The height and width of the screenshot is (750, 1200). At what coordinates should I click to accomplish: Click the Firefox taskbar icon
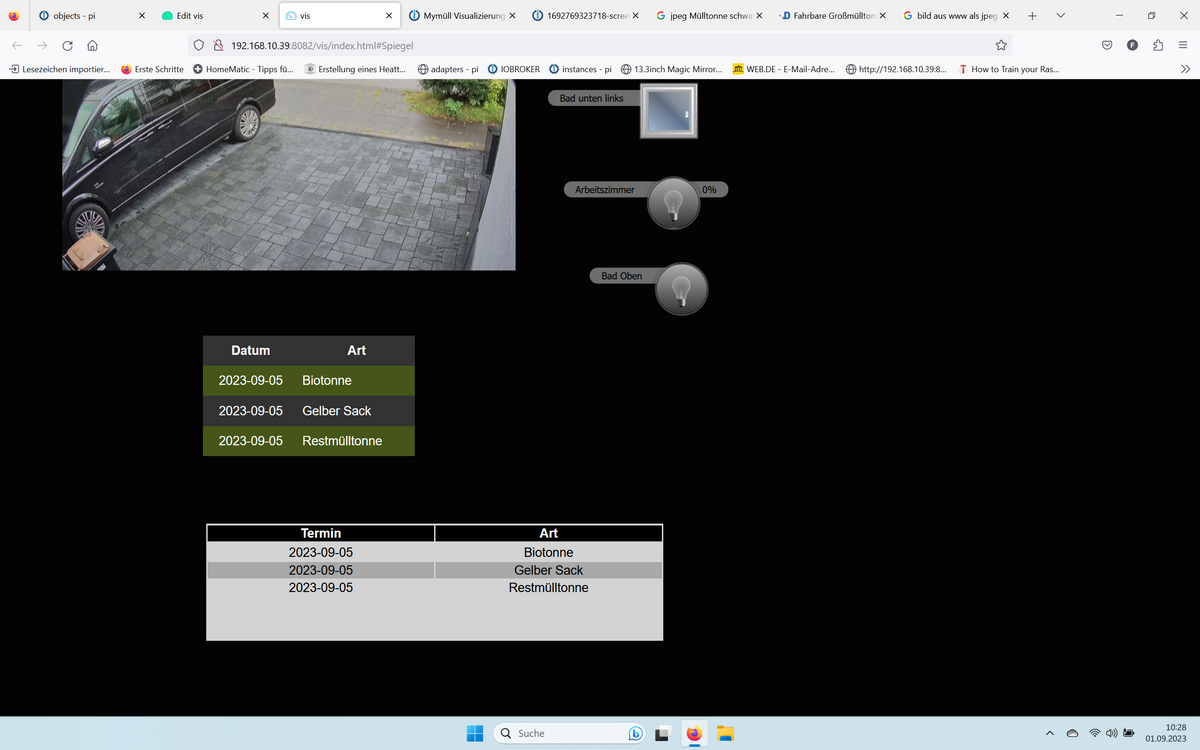click(x=694, y=733)
